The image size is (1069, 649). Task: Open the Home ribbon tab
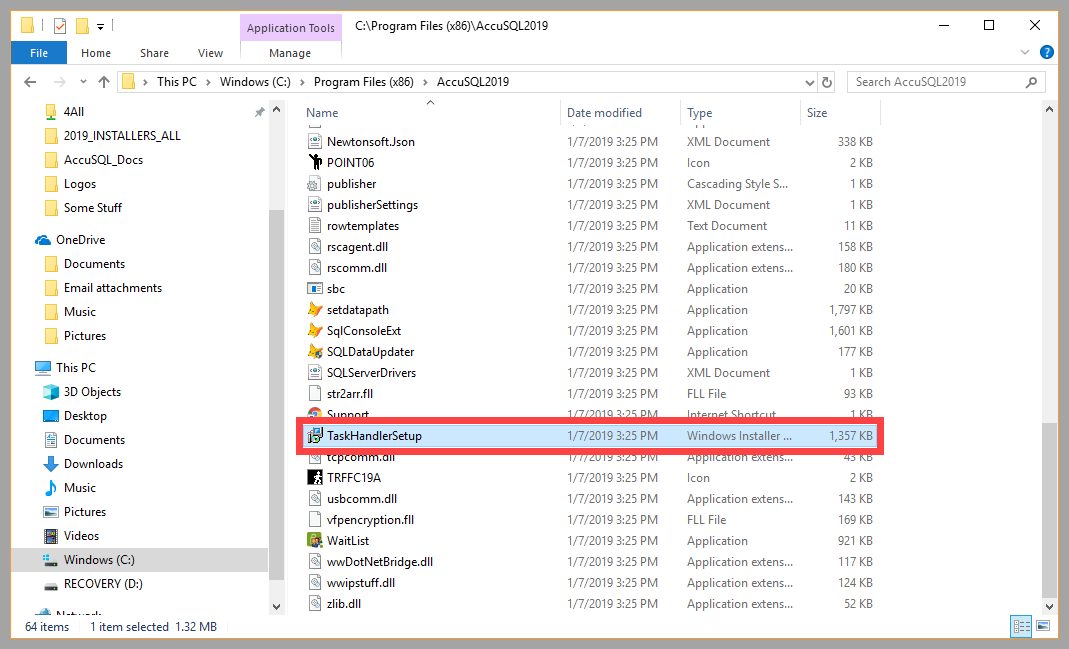click(95, 52)
